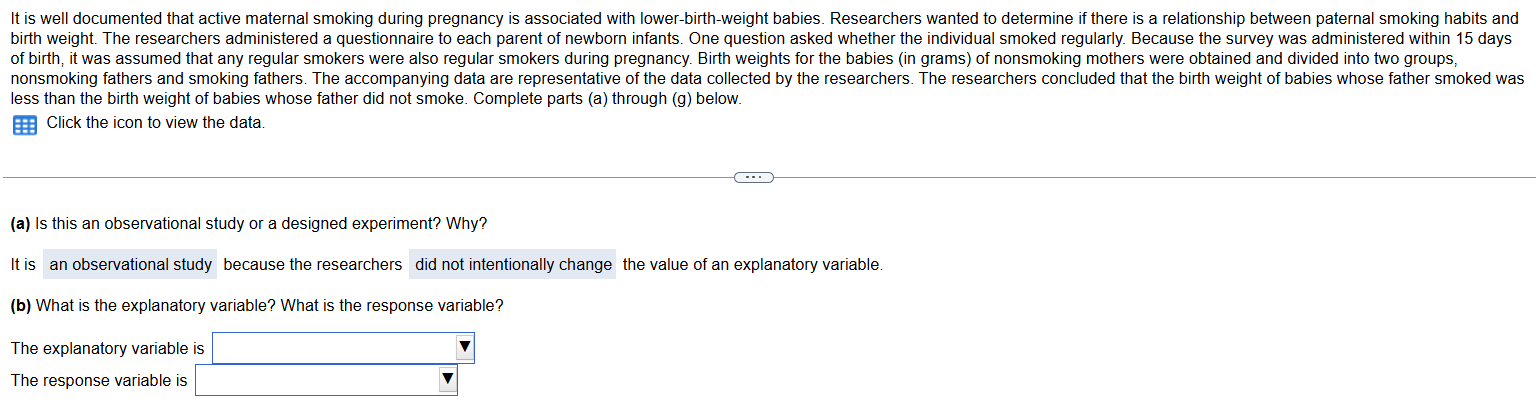Screen dimensions: 1536x406
Task: Click the response variable dropdown arrow
Action: tap(447, 380)
